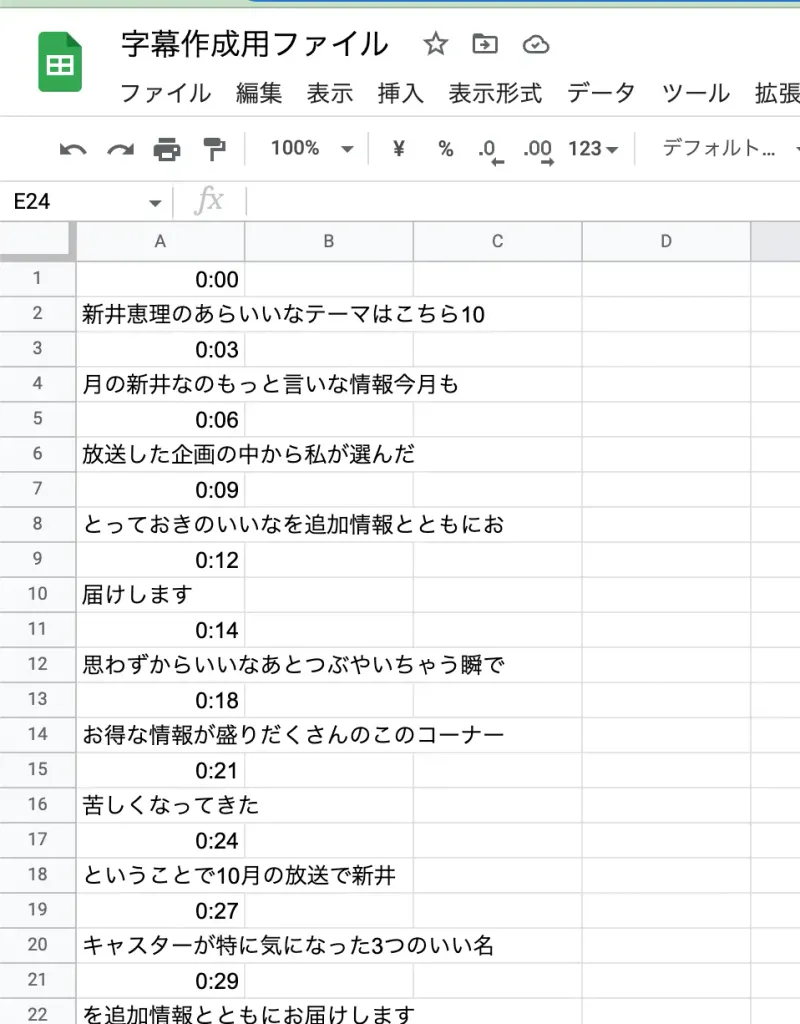The width and height of the screenshot is (800, 1024).
Task: Decrease decimal places with the .0 icon
Action: 487,148
